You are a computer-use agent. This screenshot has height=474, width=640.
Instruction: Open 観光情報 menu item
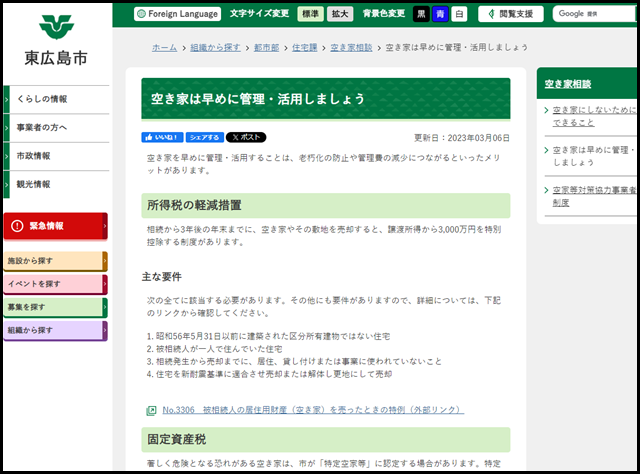tap(56, 185)
